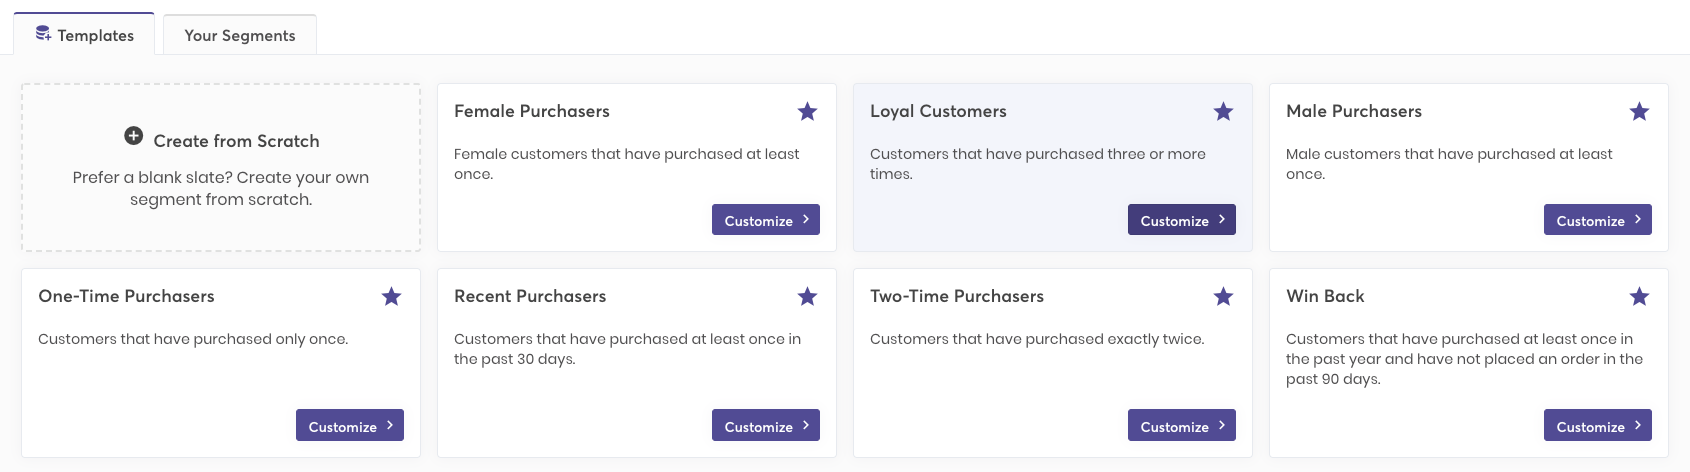
Task: Open the Create from Scratch card
Action: point(221,168)
